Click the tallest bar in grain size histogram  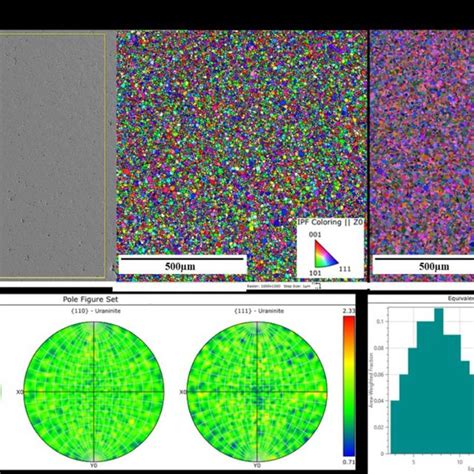[439, 381]
